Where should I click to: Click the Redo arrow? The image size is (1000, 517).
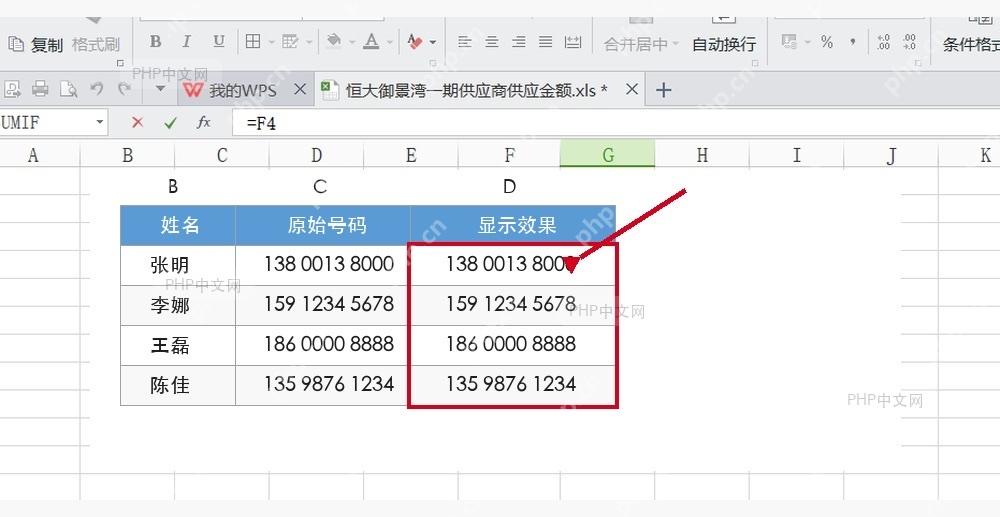point(124,89)
